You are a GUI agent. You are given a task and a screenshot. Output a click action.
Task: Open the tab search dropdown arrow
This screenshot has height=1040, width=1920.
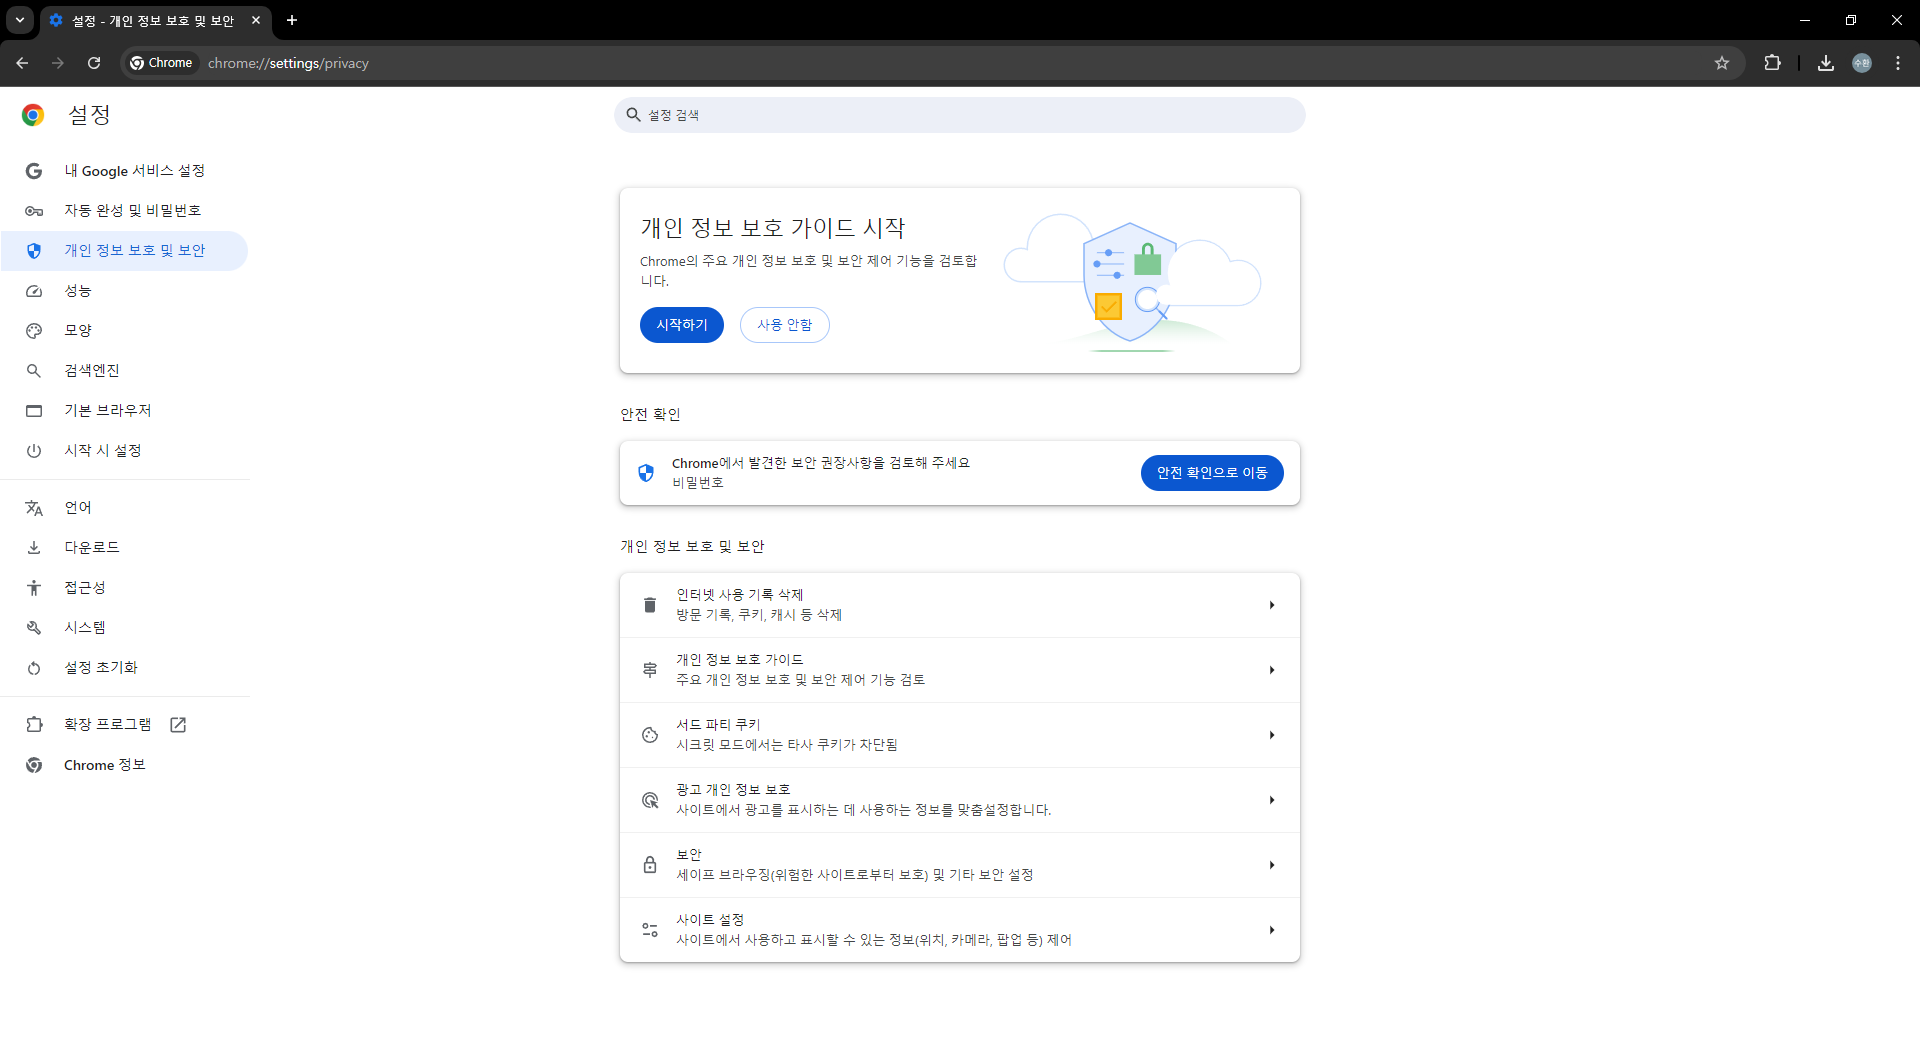(x=20, y=20)
